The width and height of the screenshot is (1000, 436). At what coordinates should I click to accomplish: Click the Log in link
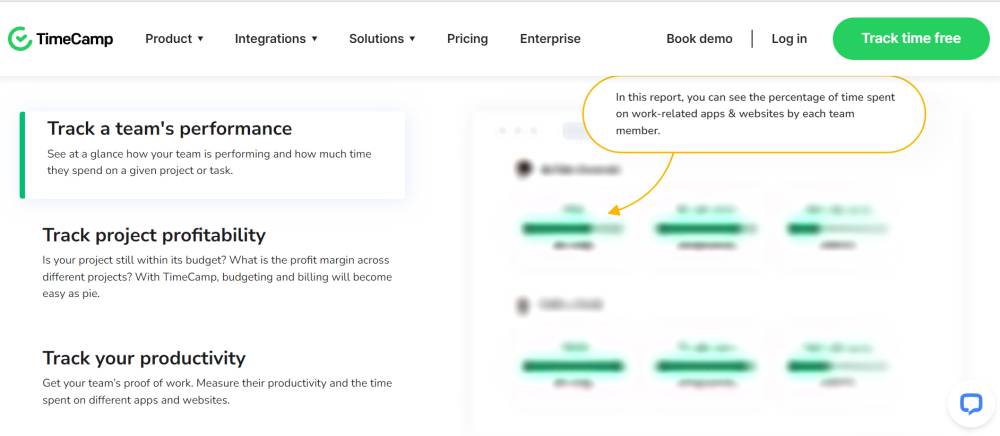coord(789,39)
